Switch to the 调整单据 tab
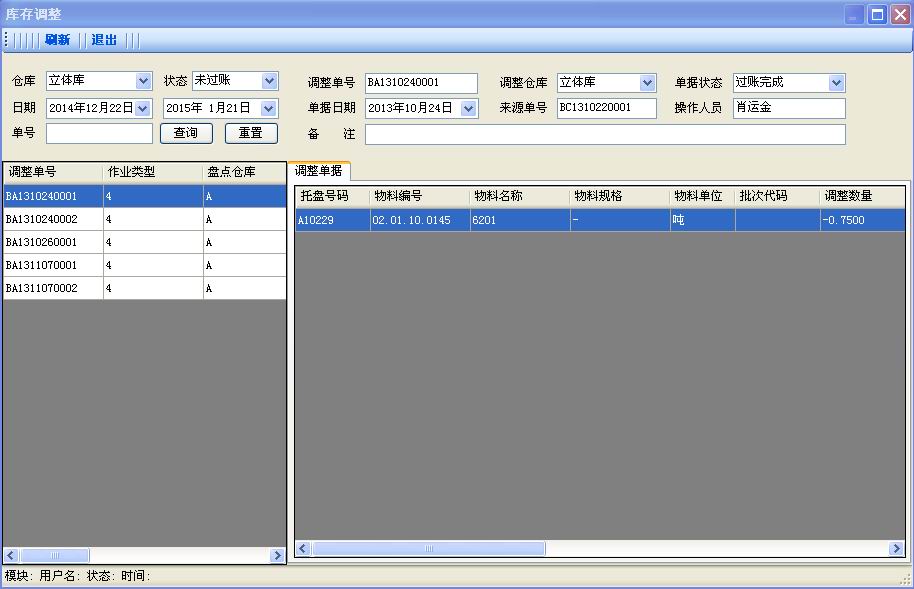 [x=318, y=171]
